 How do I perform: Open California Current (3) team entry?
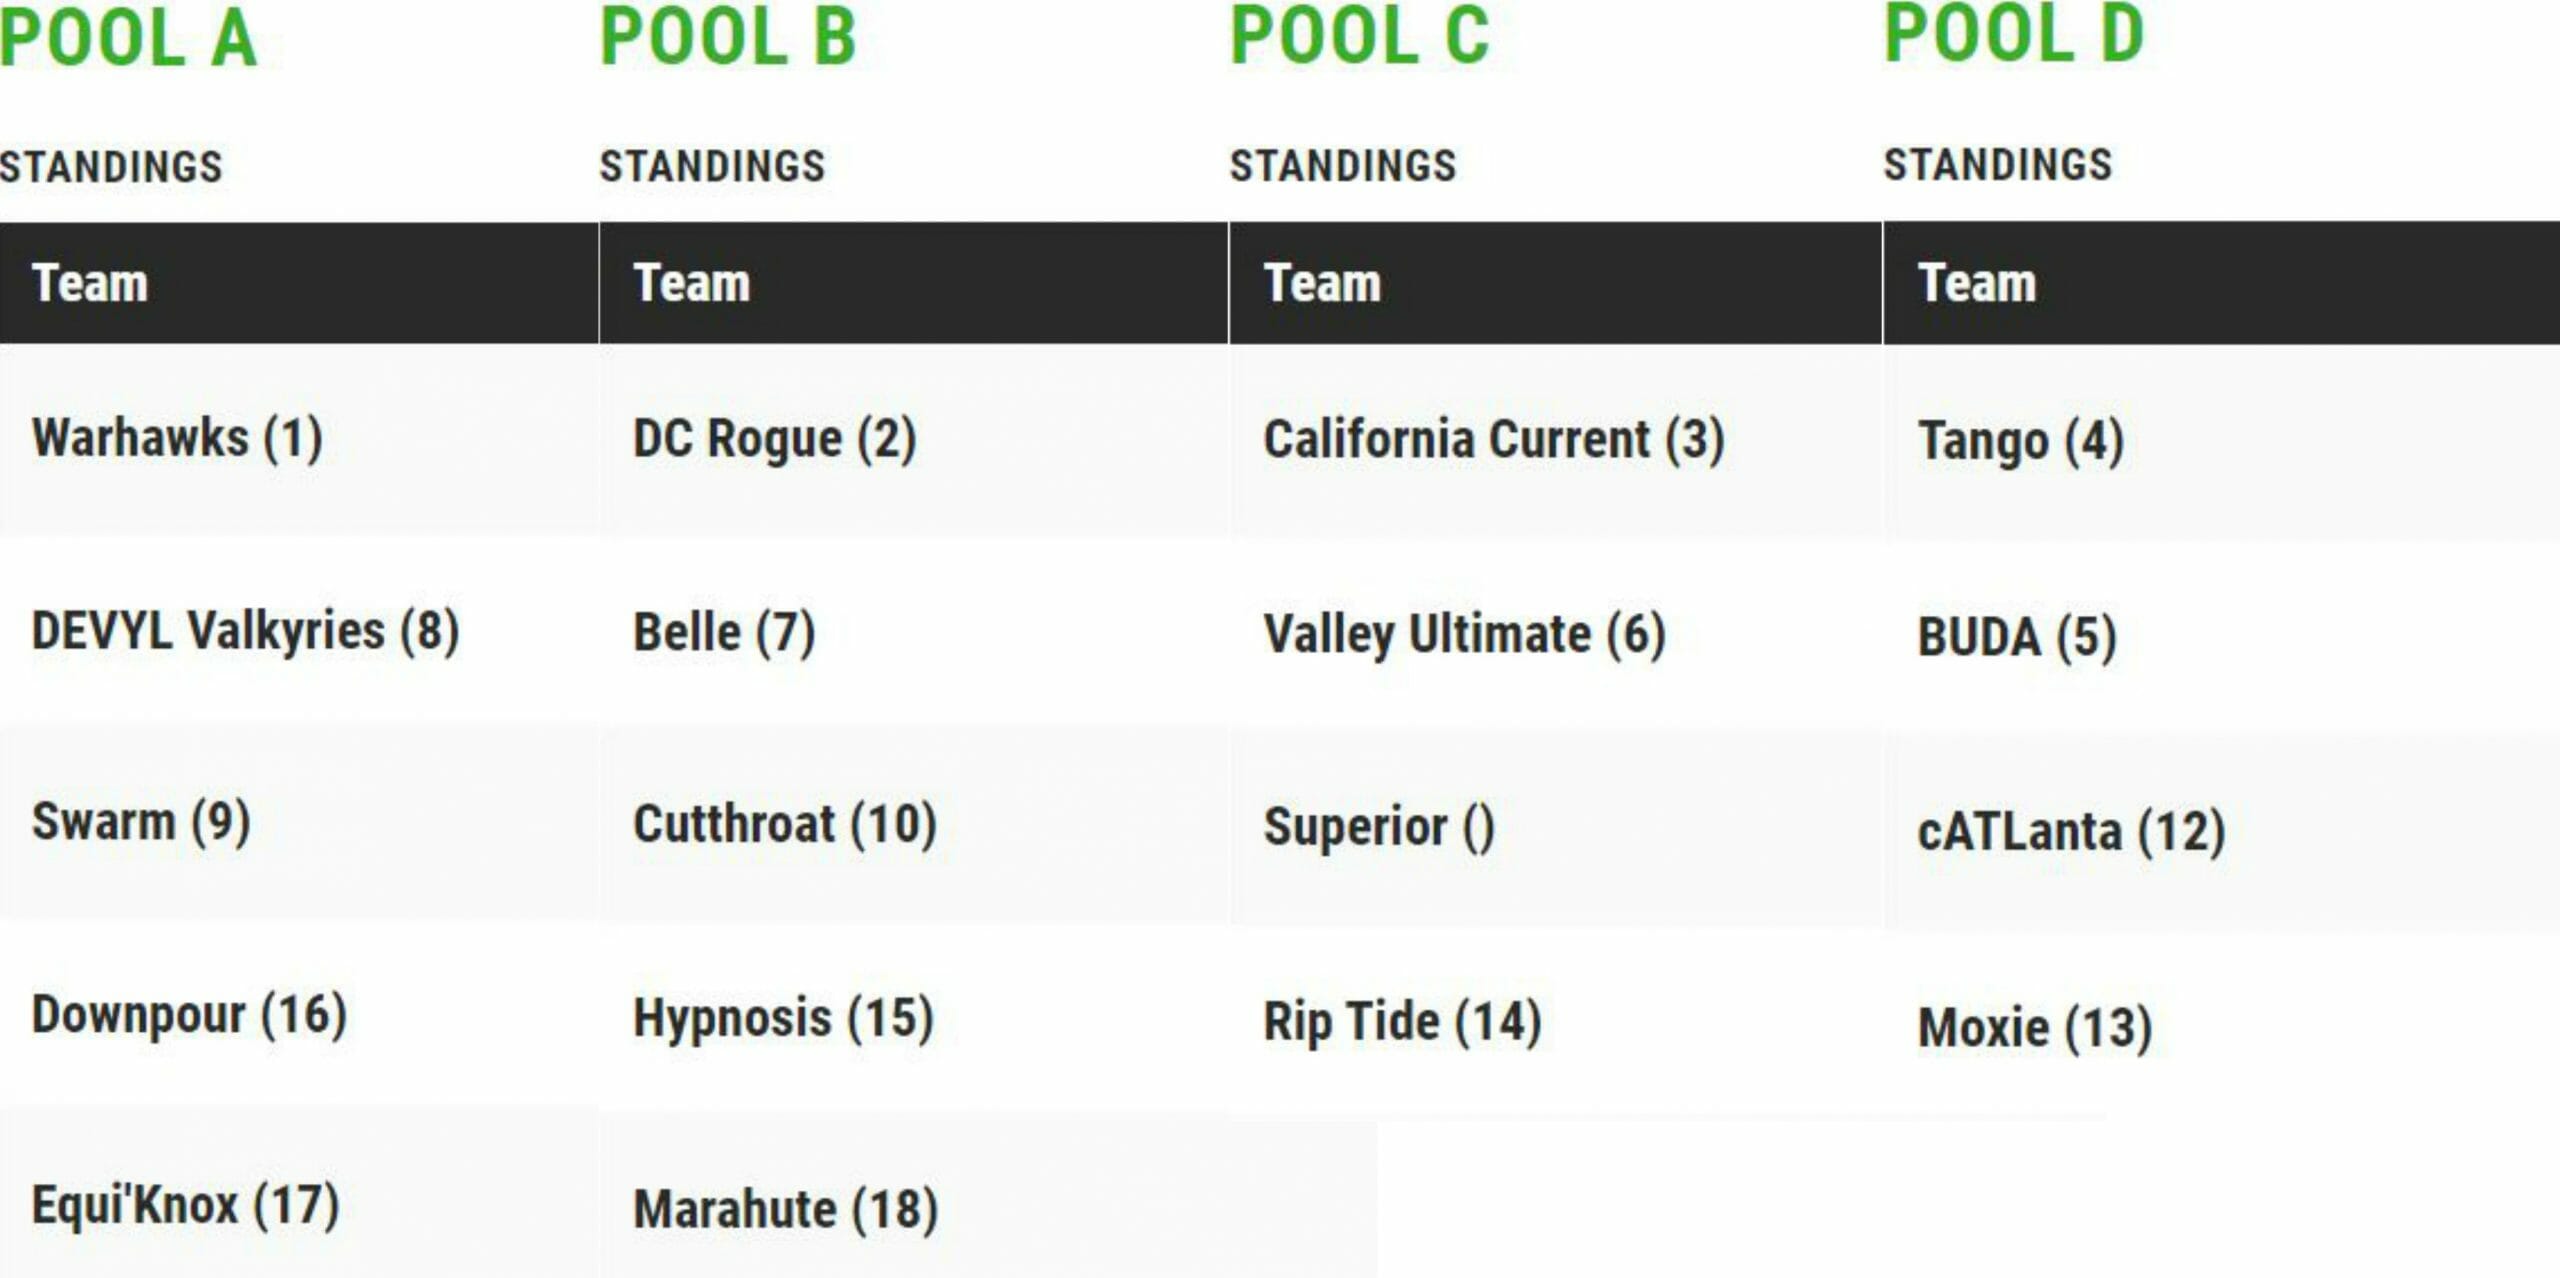click(1494, 440)
